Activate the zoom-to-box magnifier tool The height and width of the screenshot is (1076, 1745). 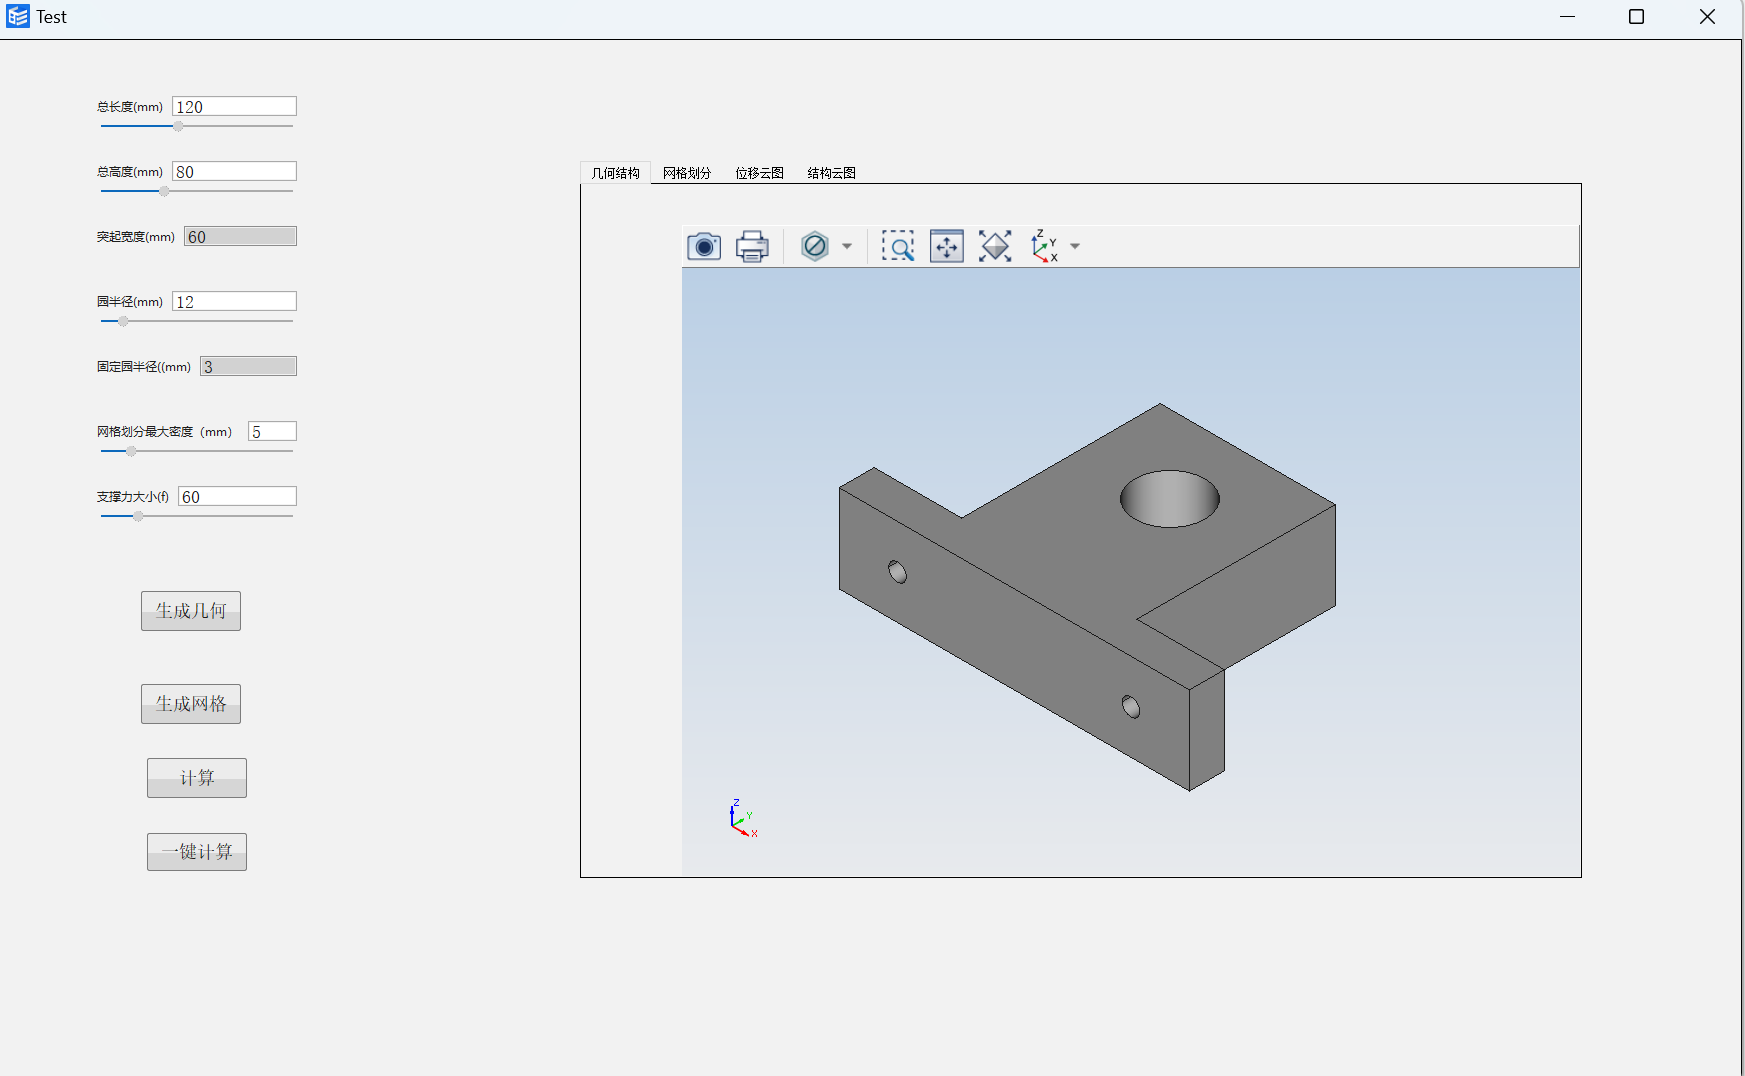pyautogui.click(x=898, y=246)
